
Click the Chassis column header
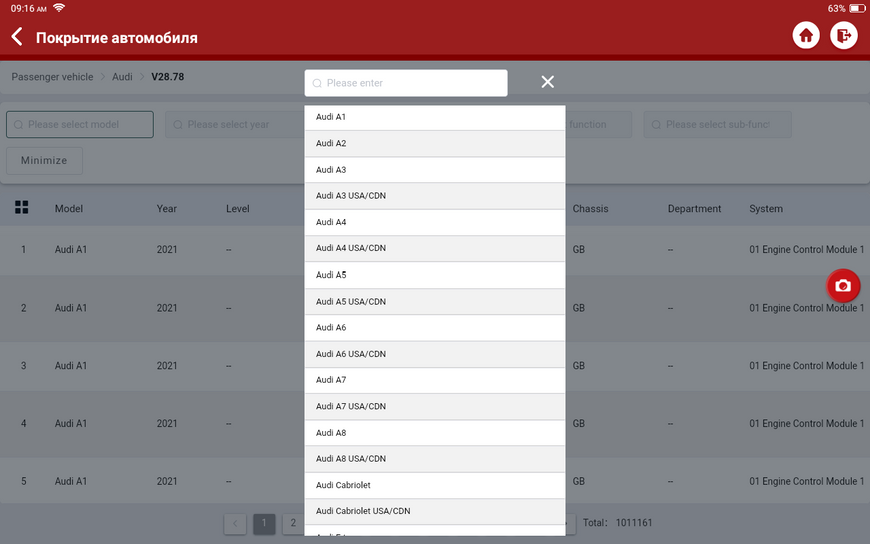[x=590, y=209]
